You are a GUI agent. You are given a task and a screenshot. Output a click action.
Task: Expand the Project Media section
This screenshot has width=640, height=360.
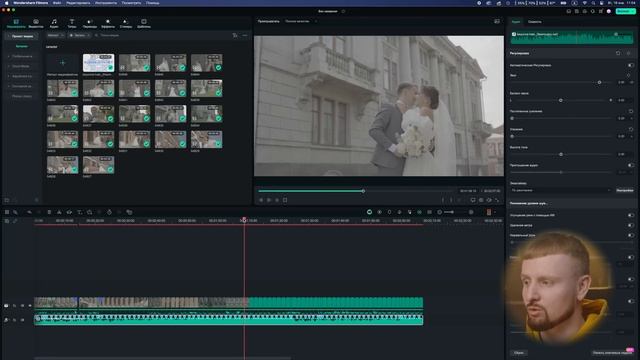point(22,36)
